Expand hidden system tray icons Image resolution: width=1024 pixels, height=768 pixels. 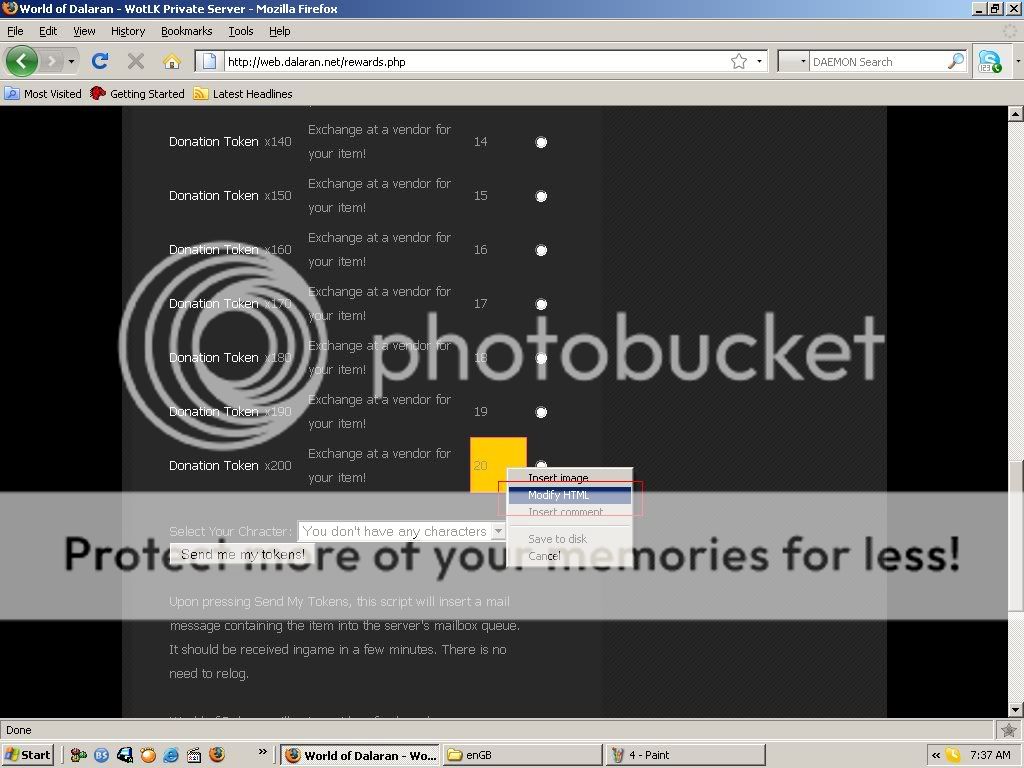(x=936, y=755)
